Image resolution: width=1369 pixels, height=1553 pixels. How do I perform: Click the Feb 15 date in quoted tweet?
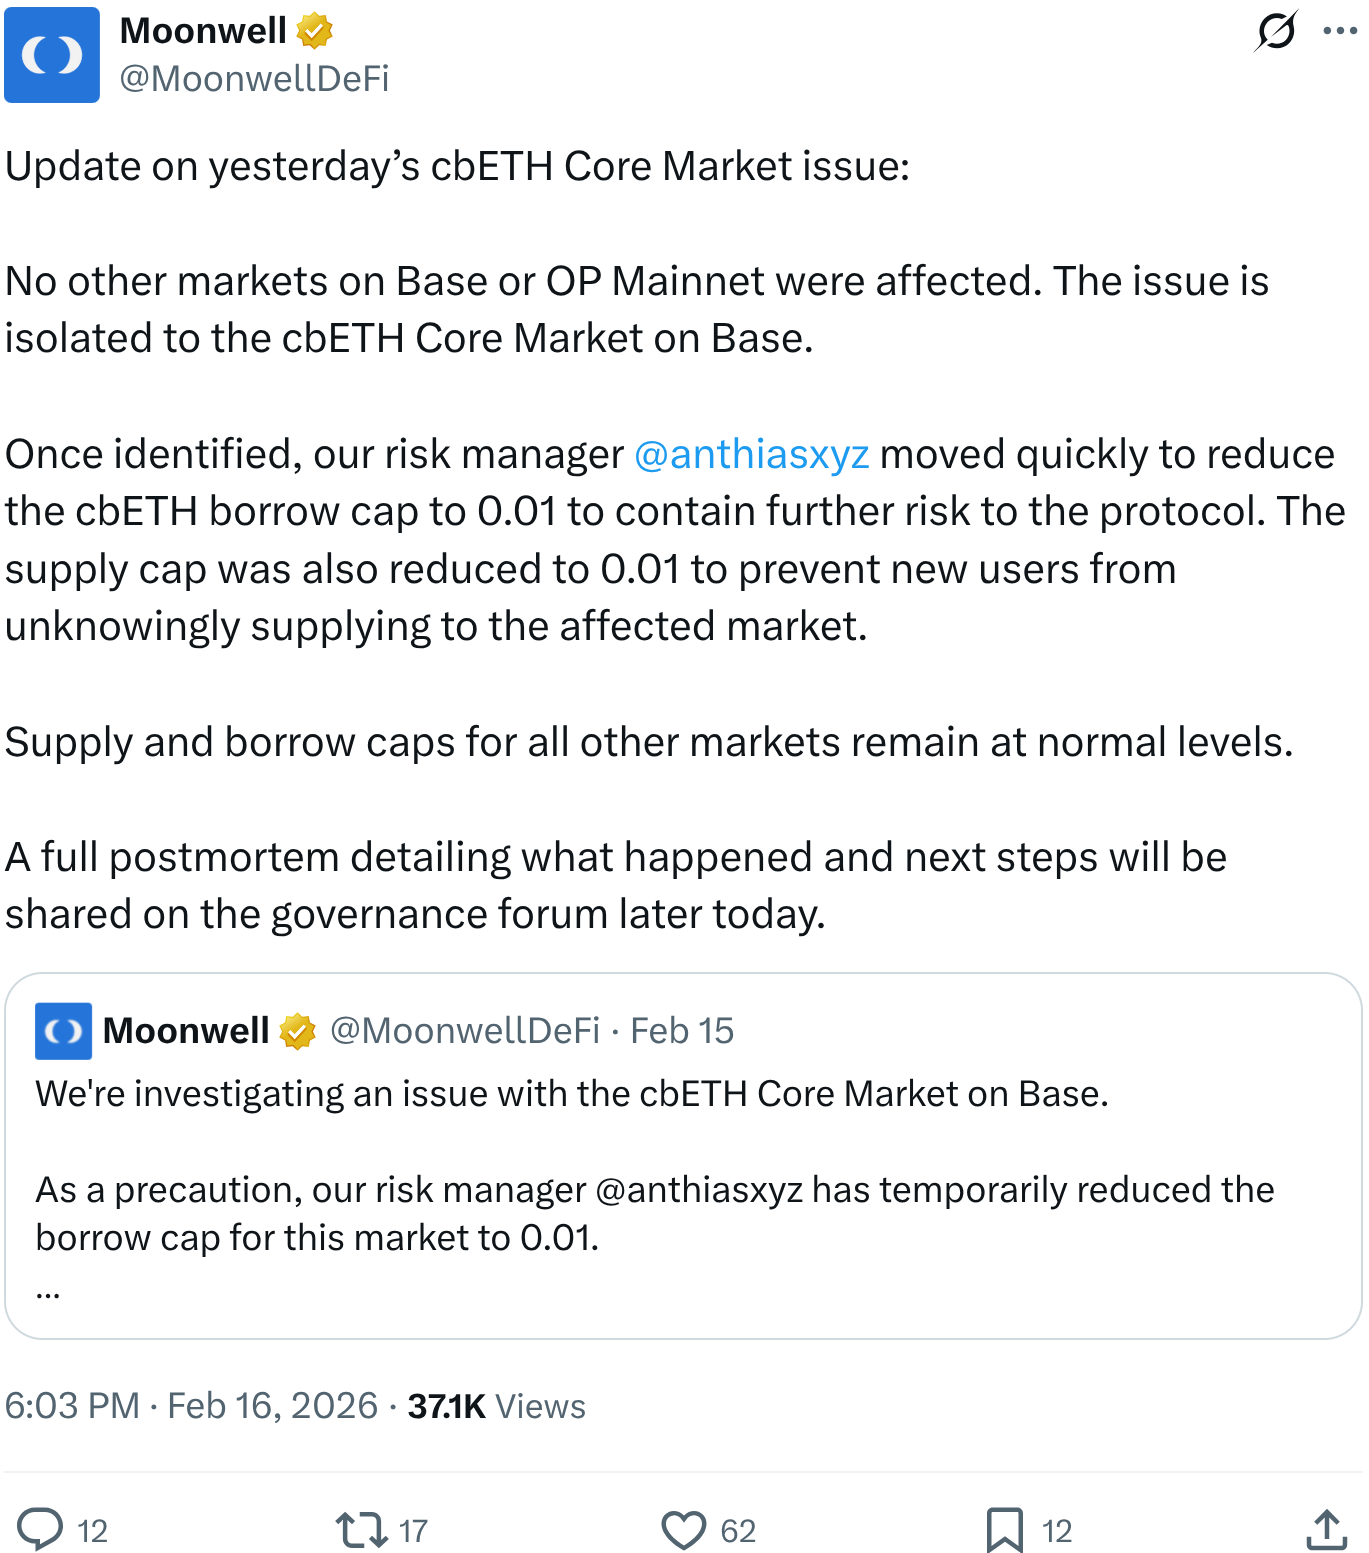(x=682, y=1031)
